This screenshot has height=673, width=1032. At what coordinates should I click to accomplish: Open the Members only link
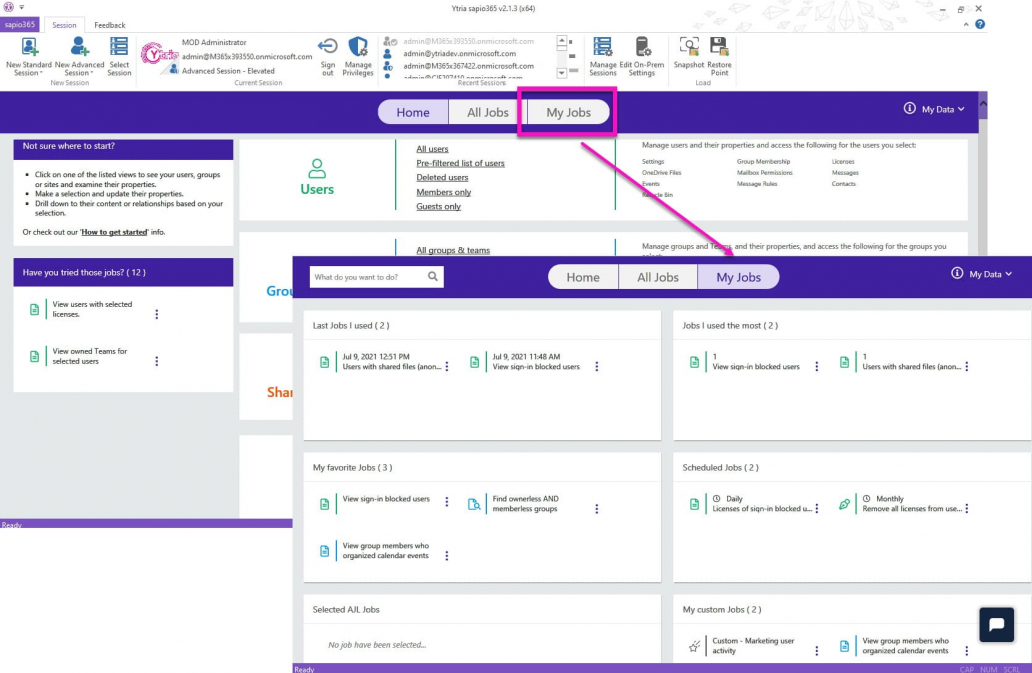click(x=444, y=192)
